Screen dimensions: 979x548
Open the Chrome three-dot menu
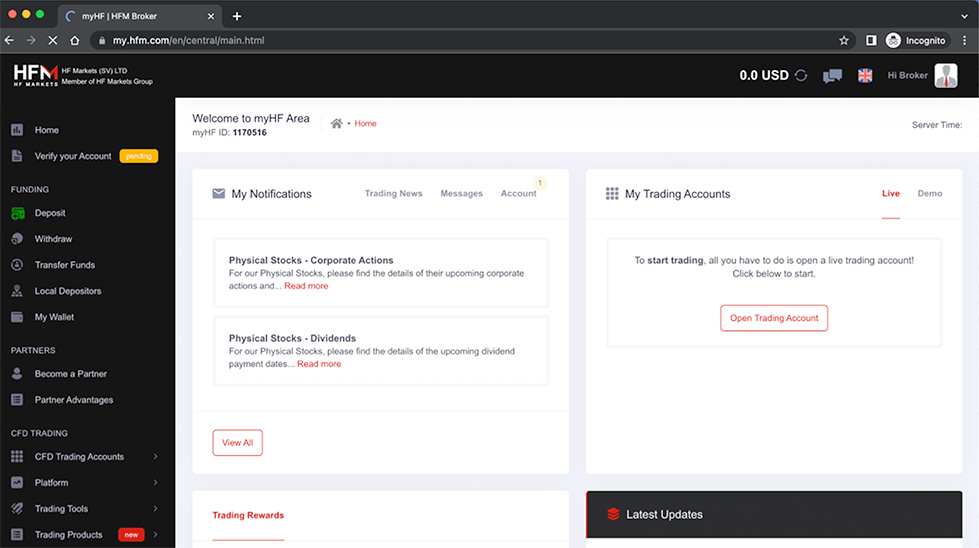click(965, 41)
